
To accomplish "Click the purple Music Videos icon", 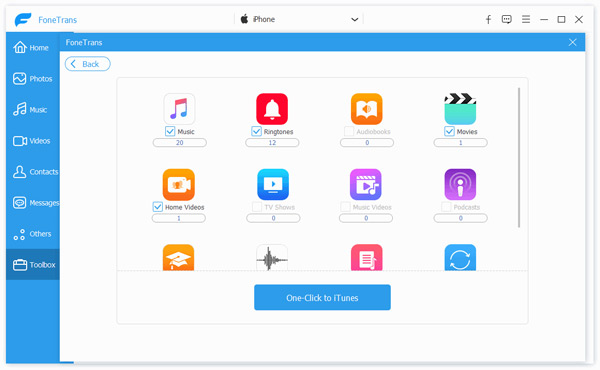I will (366, 184).
